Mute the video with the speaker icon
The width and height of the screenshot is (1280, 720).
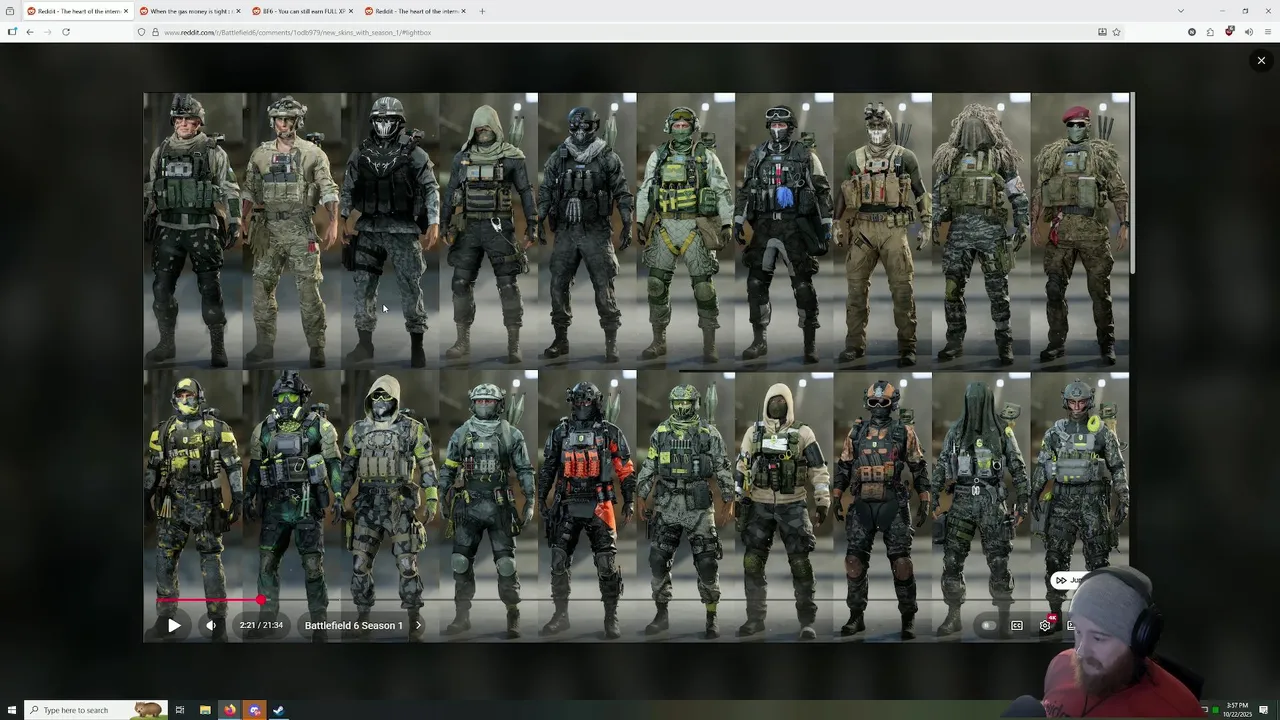click(x=211, y=625)
